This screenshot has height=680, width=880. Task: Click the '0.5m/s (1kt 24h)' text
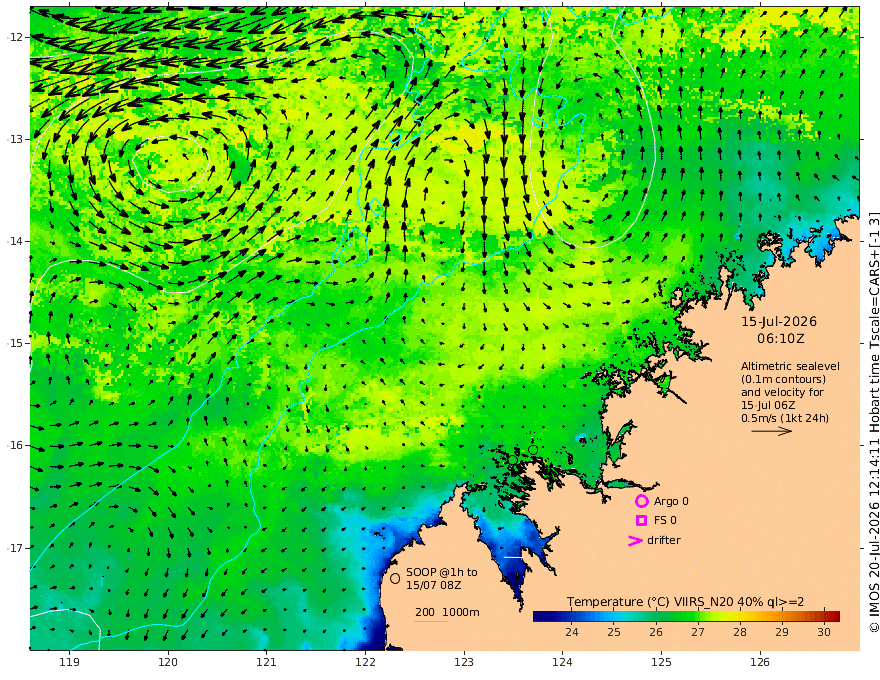[x=785, y=418]
